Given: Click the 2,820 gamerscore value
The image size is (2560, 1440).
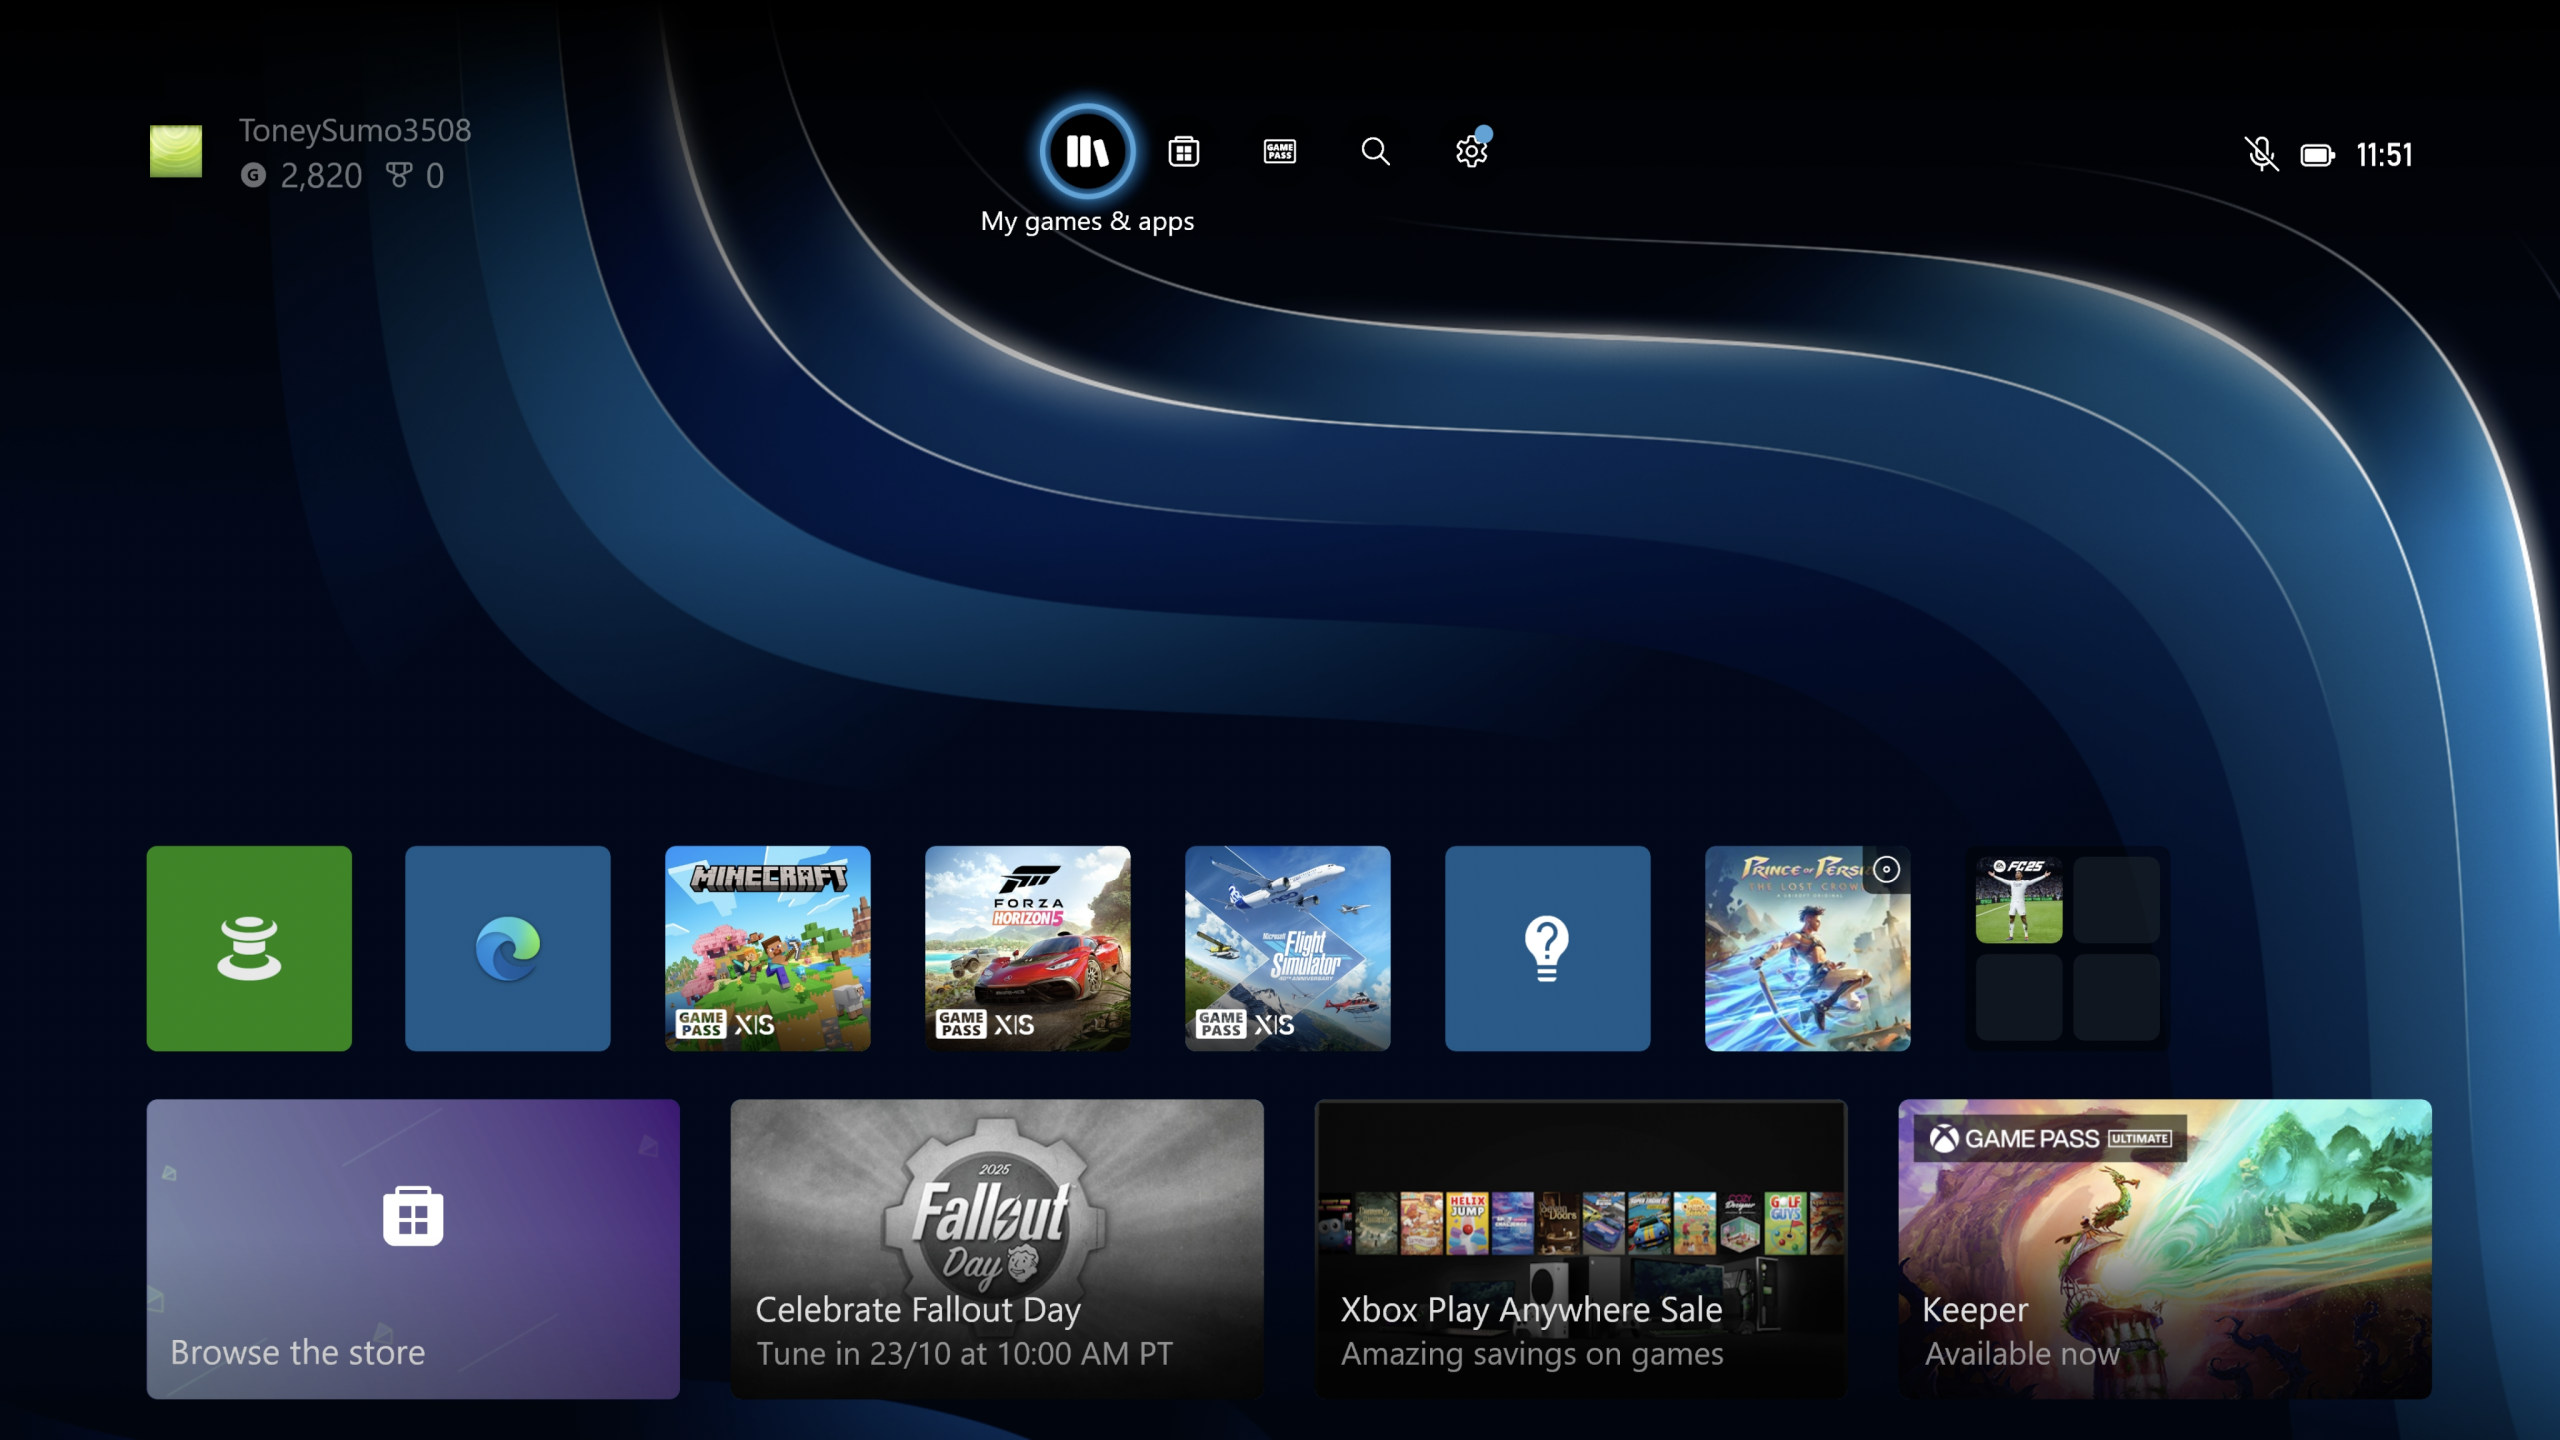Looking at the screenshot, I should 321,176.
